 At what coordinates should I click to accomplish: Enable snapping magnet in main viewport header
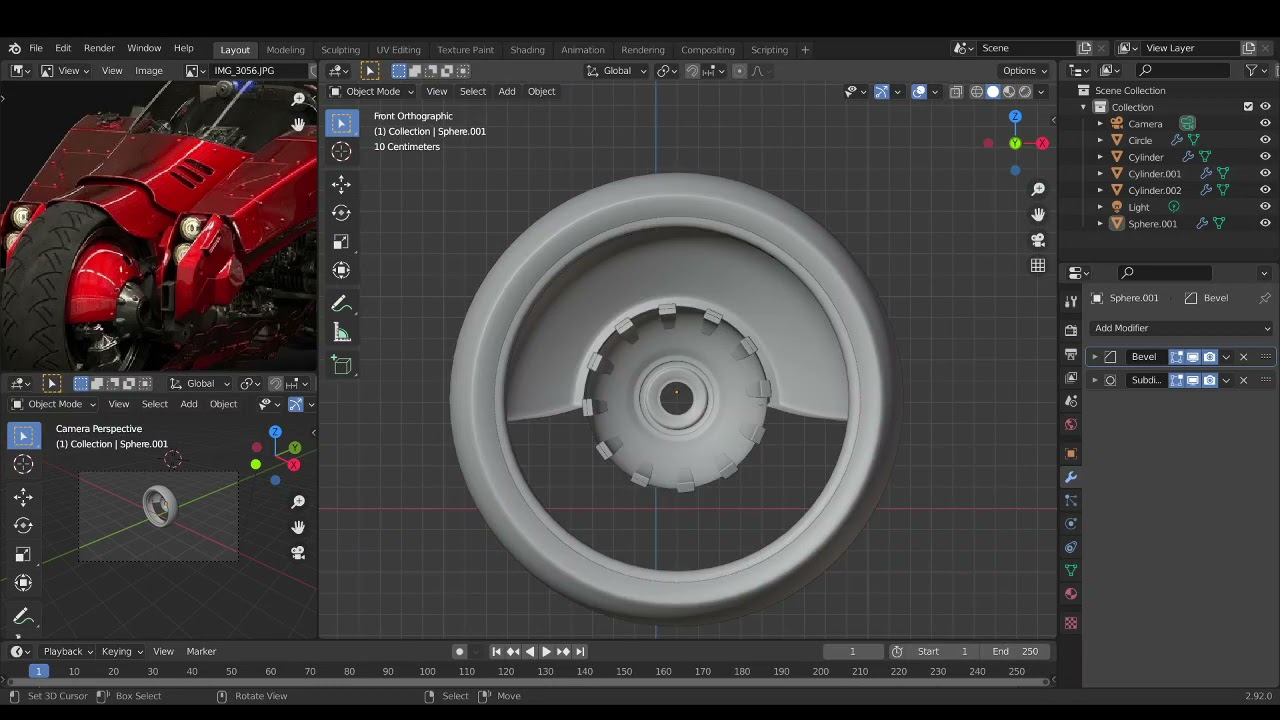click(691, 71)
